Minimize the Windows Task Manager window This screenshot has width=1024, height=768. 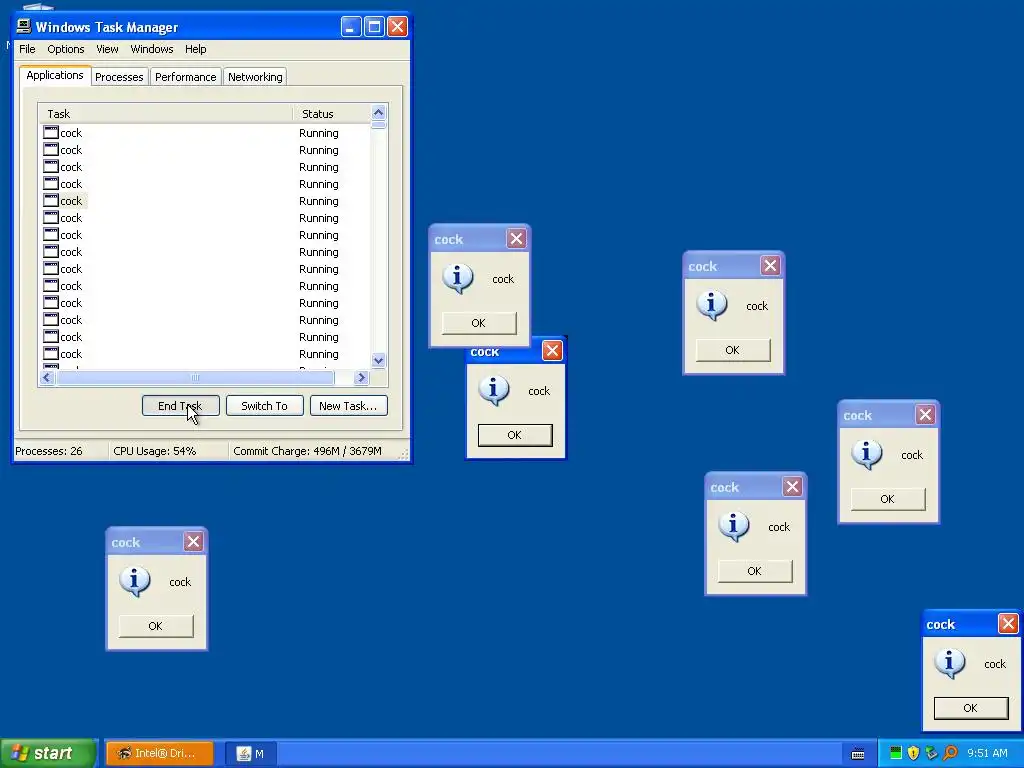tap(351, 27)
